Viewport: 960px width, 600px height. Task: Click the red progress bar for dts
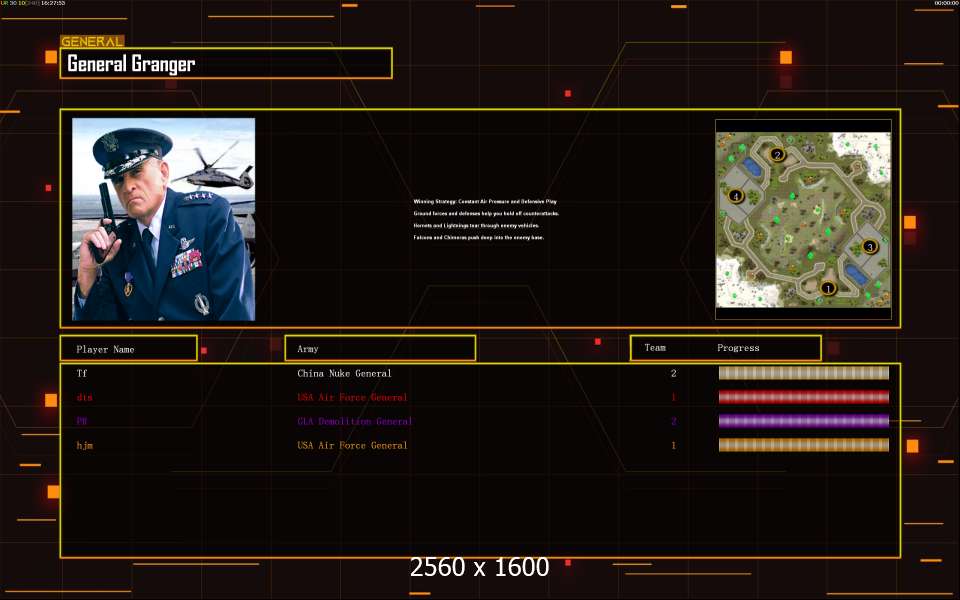click(803, 397)
